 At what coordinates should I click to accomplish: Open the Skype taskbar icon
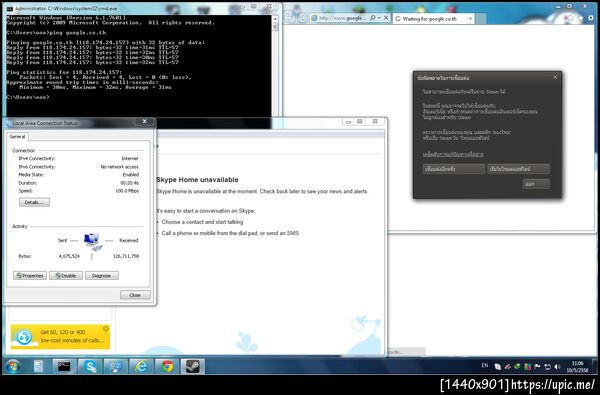point(90,367)
